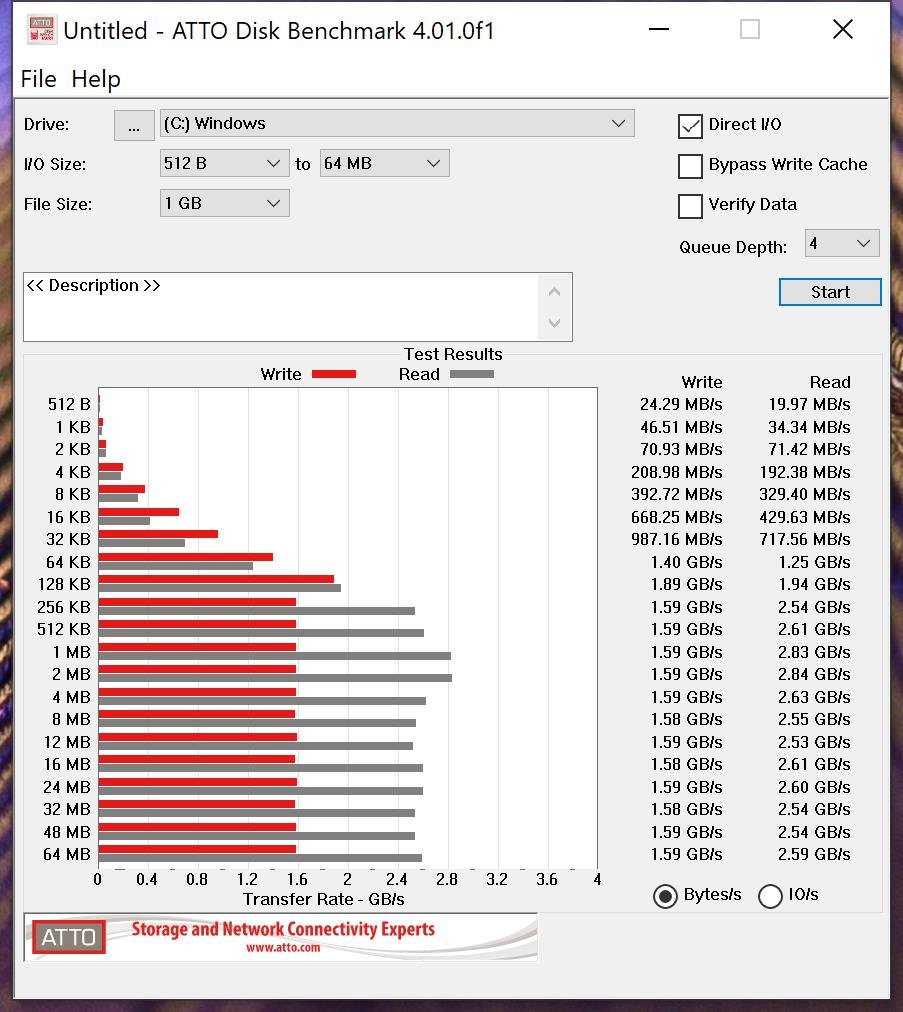
Task: Click the 16 KB write value 668.25 MB/s
Action: pos(676,518)
